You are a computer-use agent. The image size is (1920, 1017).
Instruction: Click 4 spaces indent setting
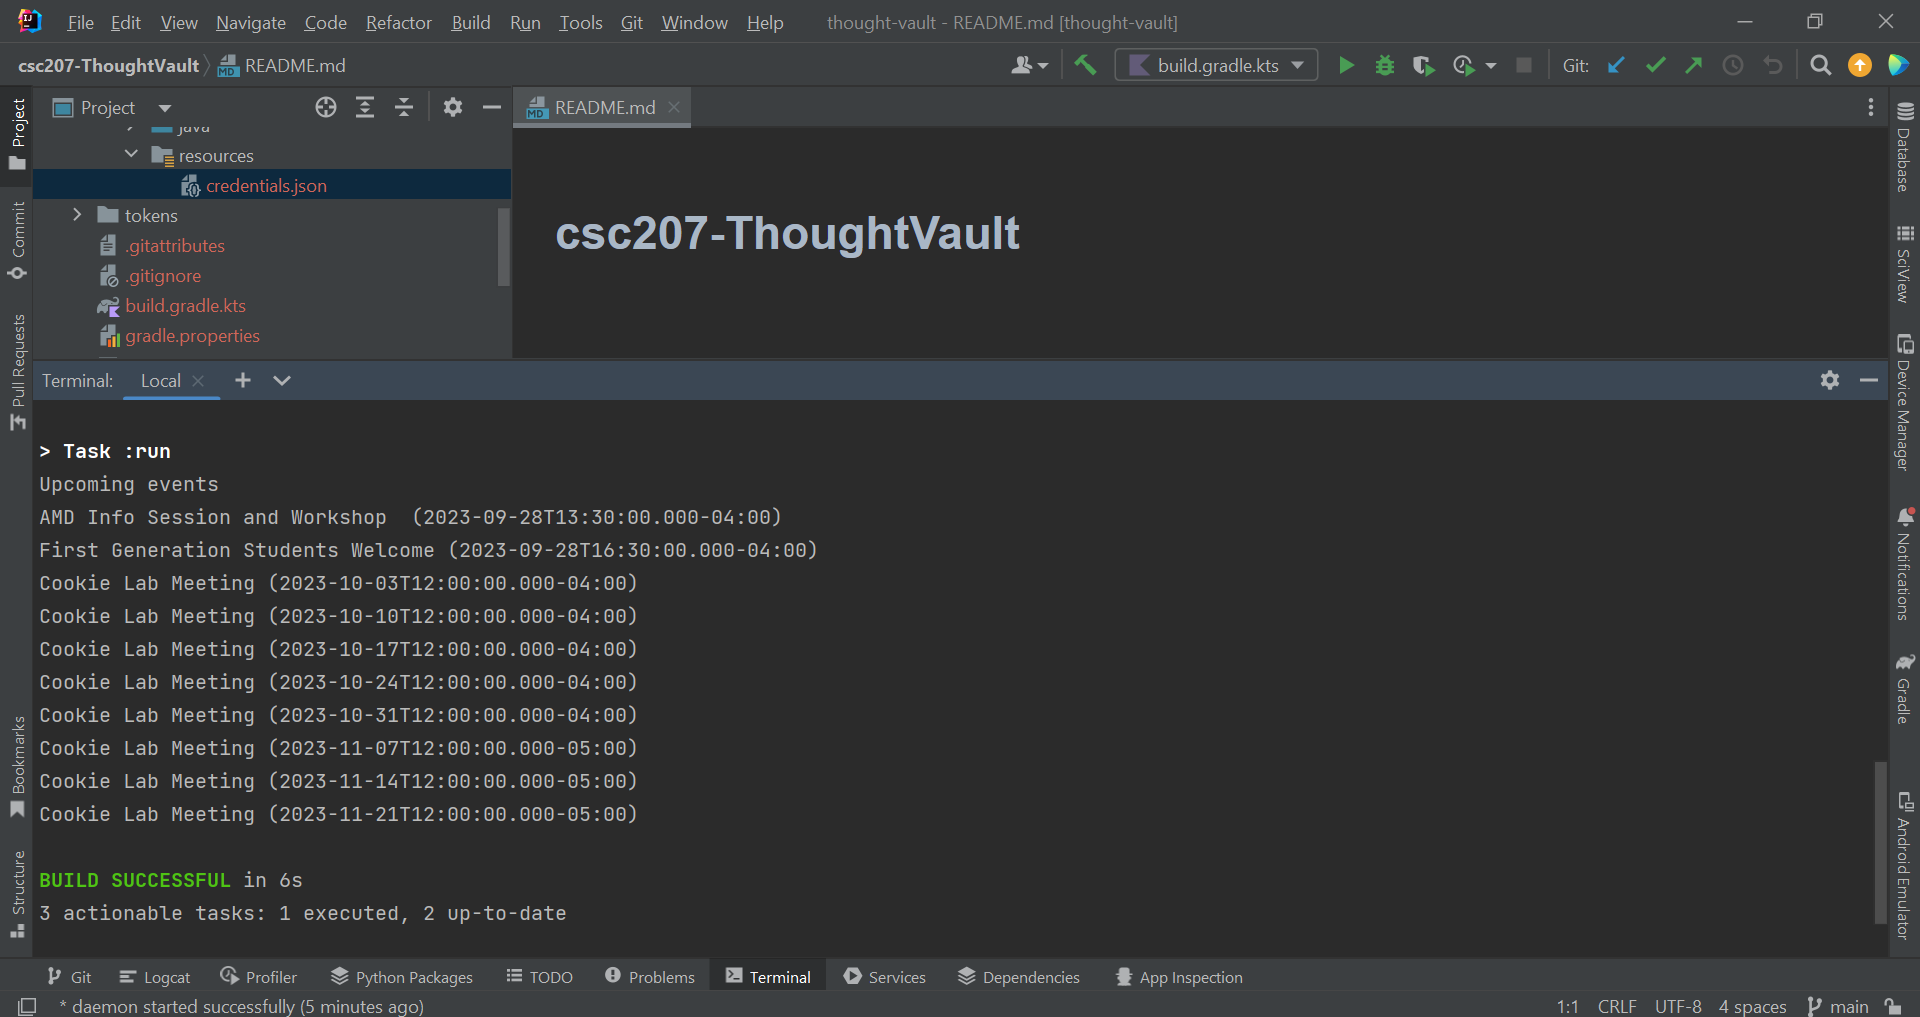coord(1752,1006)
